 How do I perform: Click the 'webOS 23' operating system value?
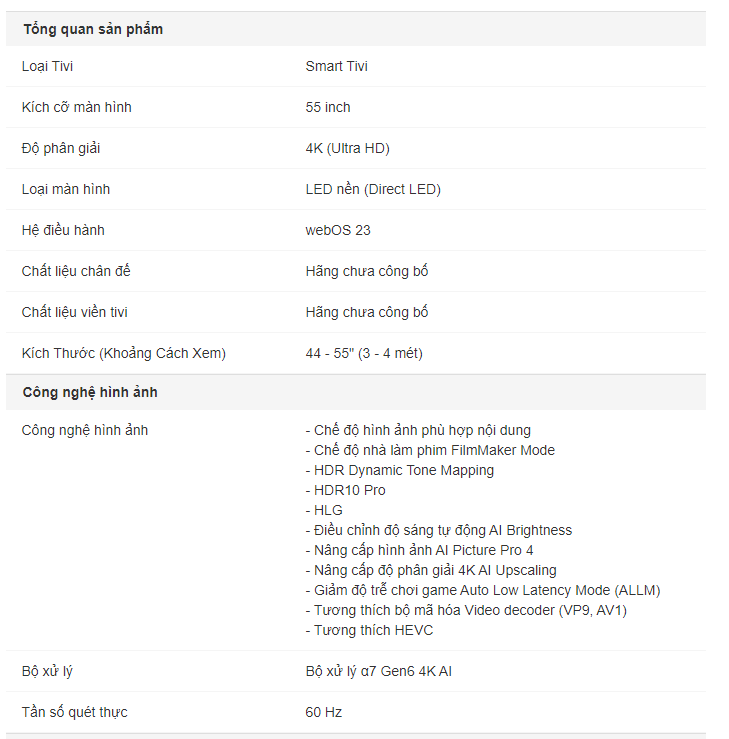click(x=337, y=230)
